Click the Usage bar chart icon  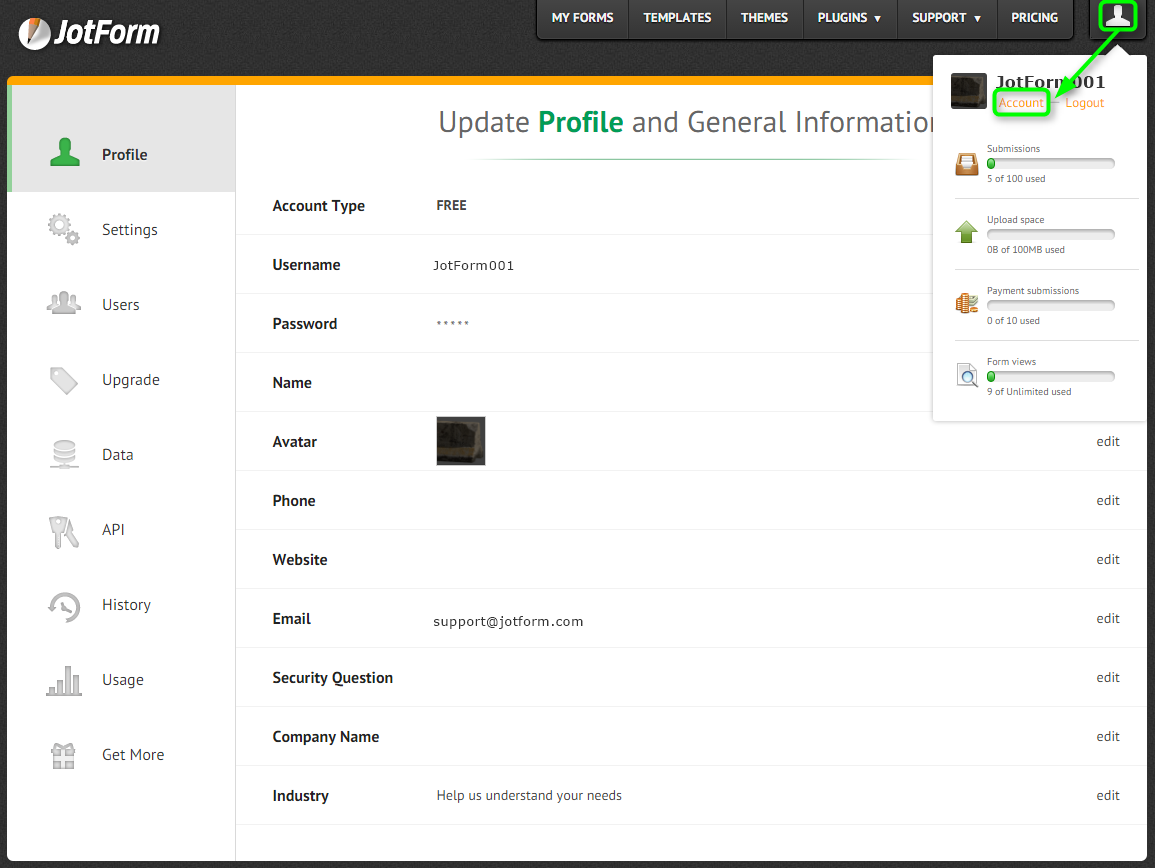(64, 680)
